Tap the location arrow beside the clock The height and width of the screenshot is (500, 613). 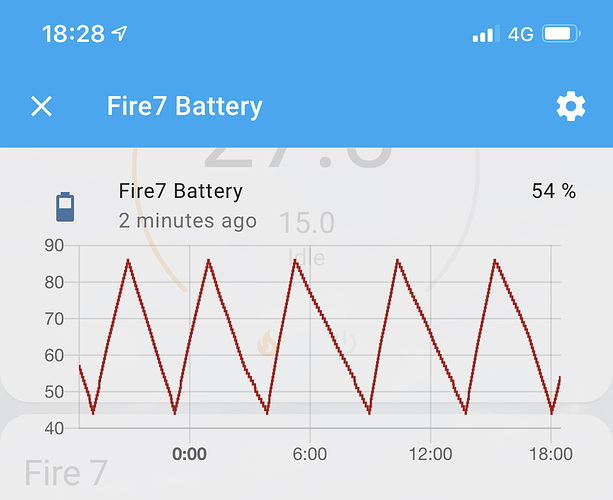[120, 33]
